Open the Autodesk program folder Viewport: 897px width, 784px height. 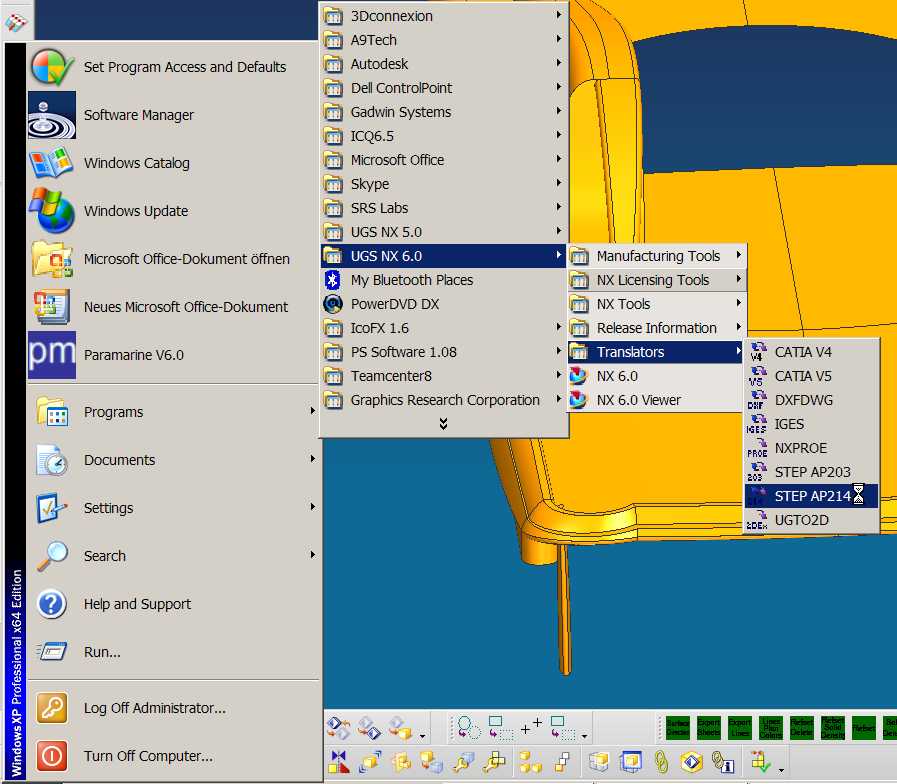[444, 64]
